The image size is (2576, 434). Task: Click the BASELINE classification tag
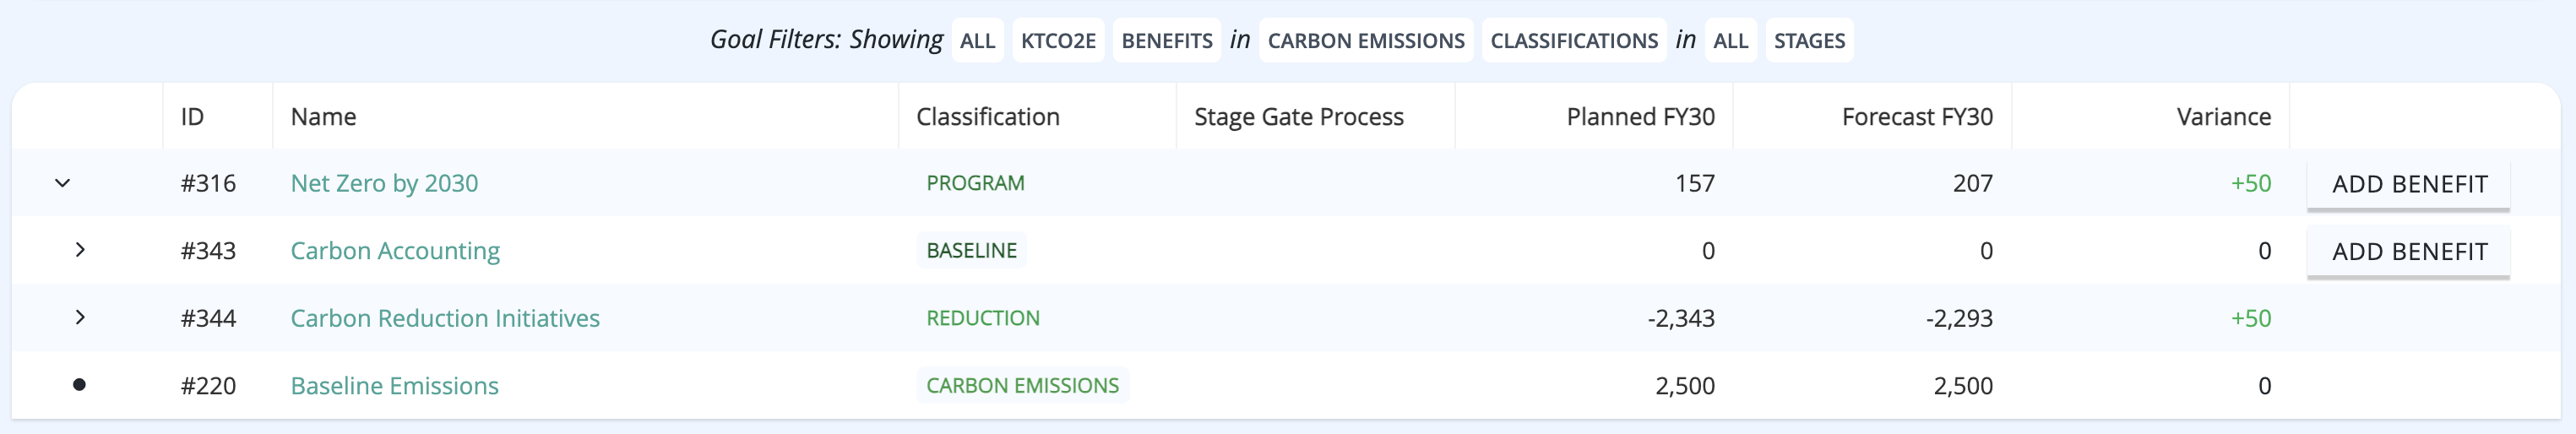click(971, 250)
